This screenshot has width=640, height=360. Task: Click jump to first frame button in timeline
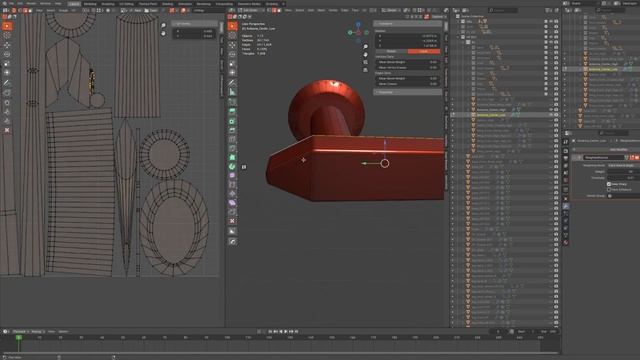270,332
